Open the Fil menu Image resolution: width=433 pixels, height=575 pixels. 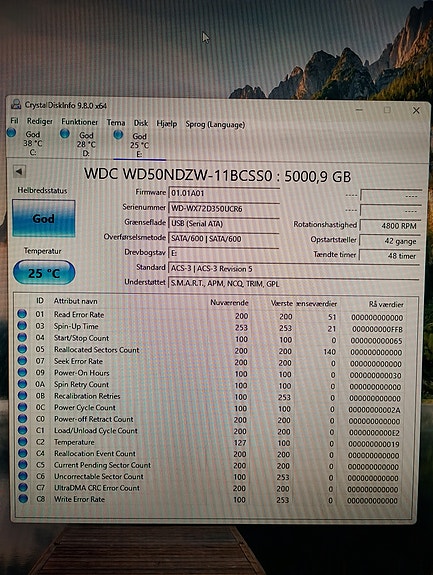tap(14, 121)
